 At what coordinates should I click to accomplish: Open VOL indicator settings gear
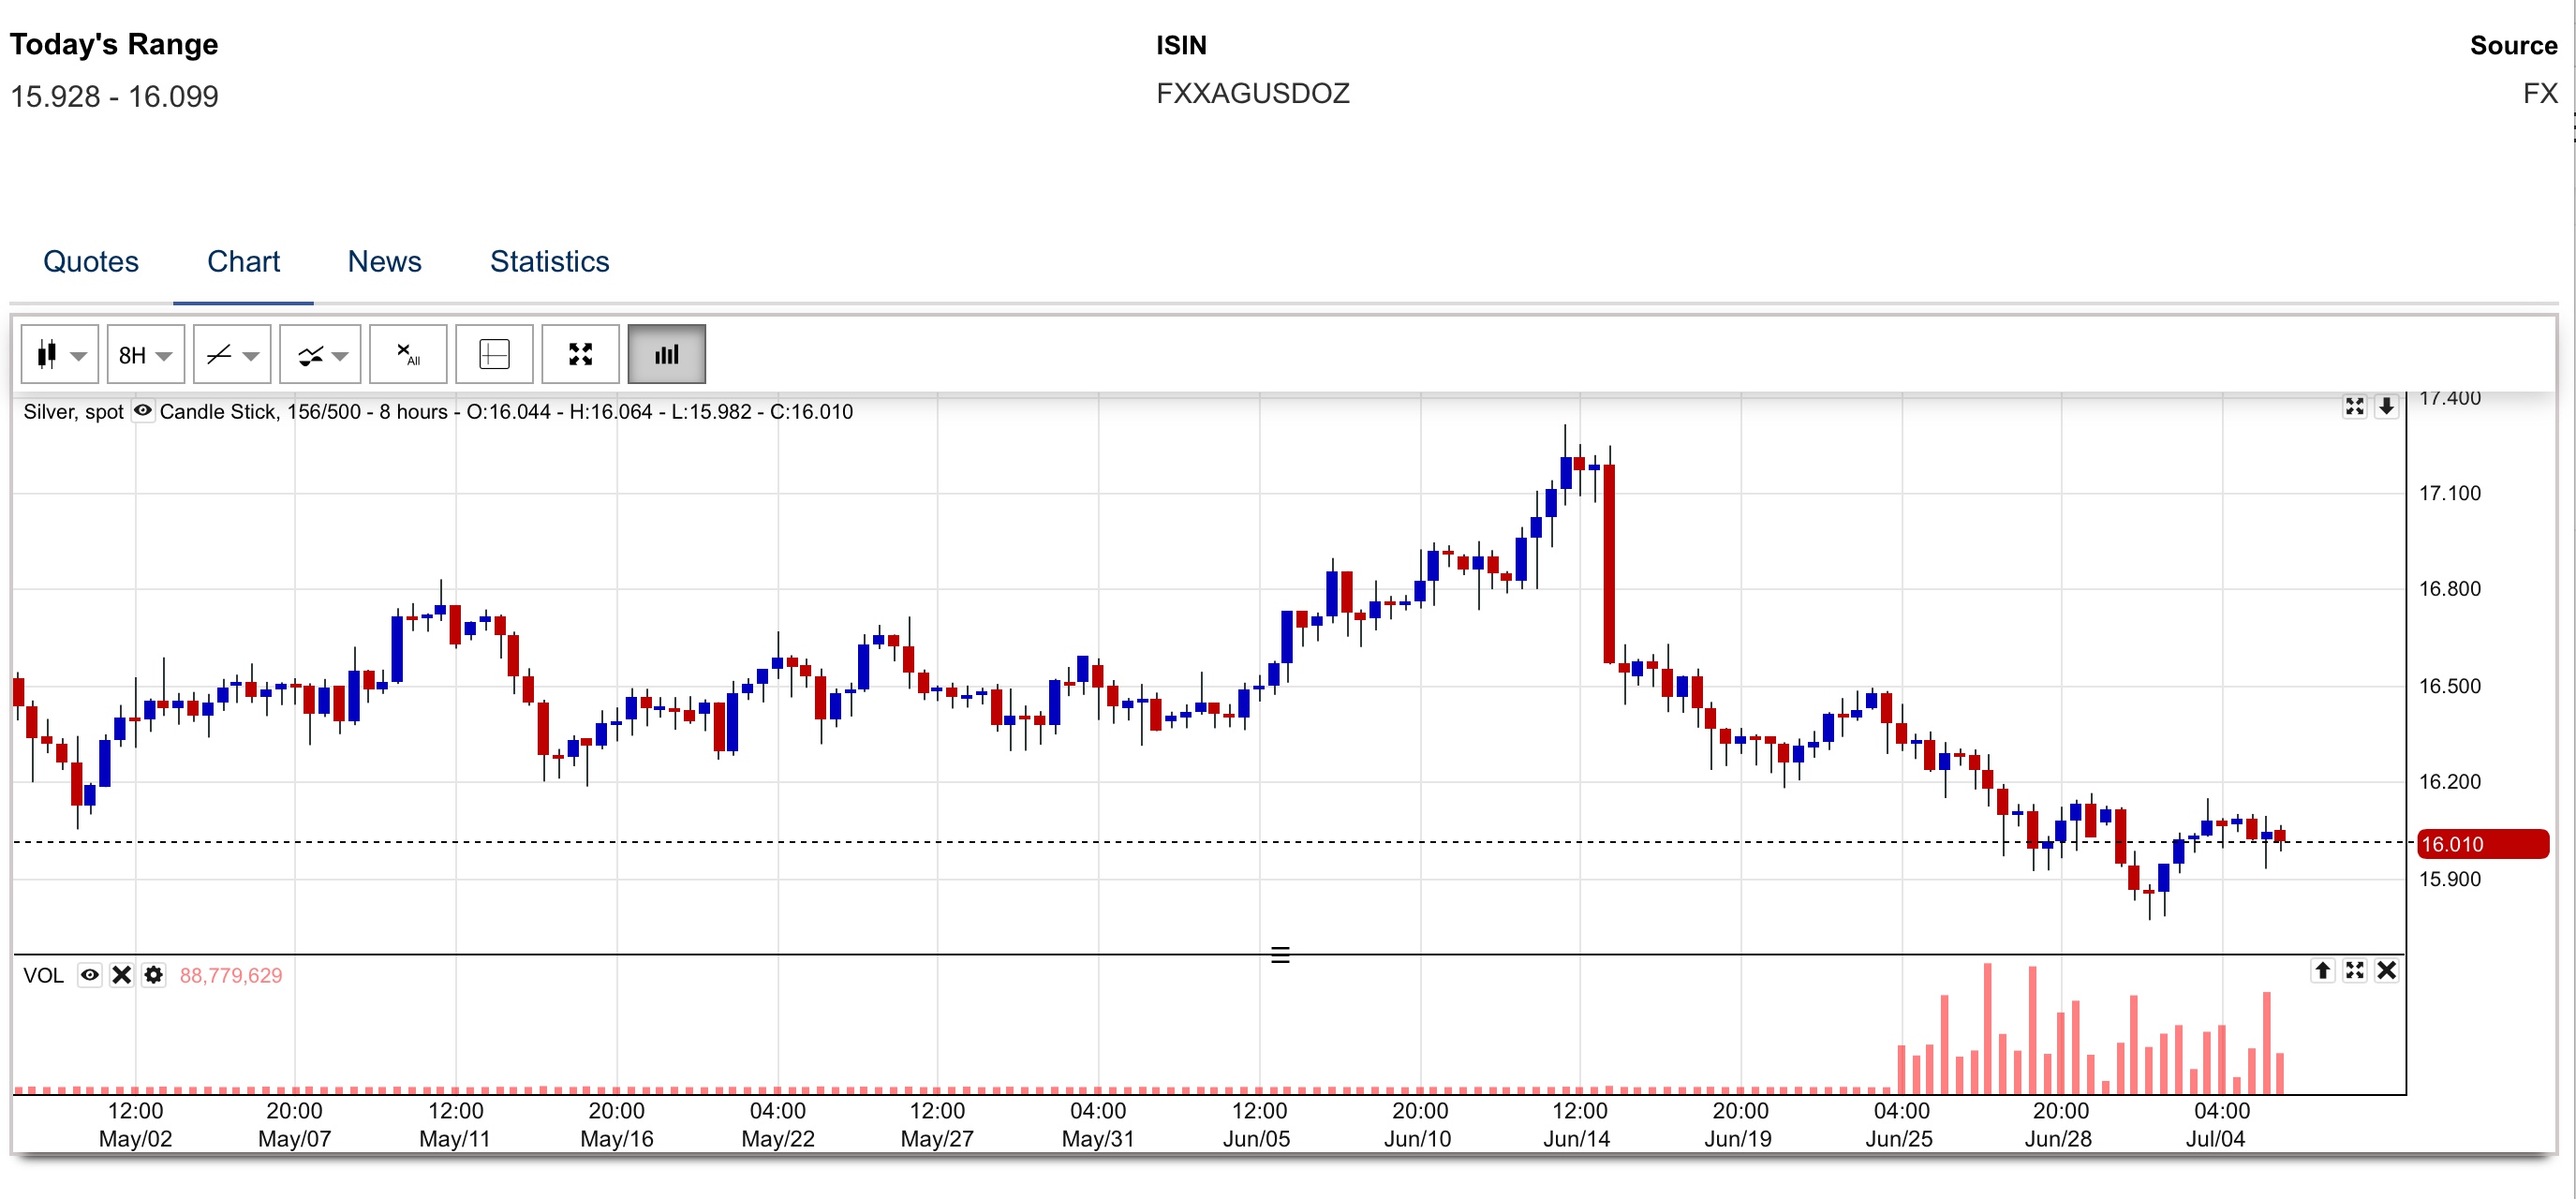pyautogui.click(x=153, y=974)
